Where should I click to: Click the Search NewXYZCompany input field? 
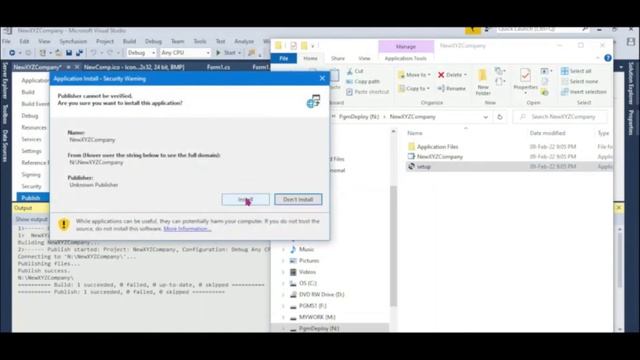coord(560,117)
